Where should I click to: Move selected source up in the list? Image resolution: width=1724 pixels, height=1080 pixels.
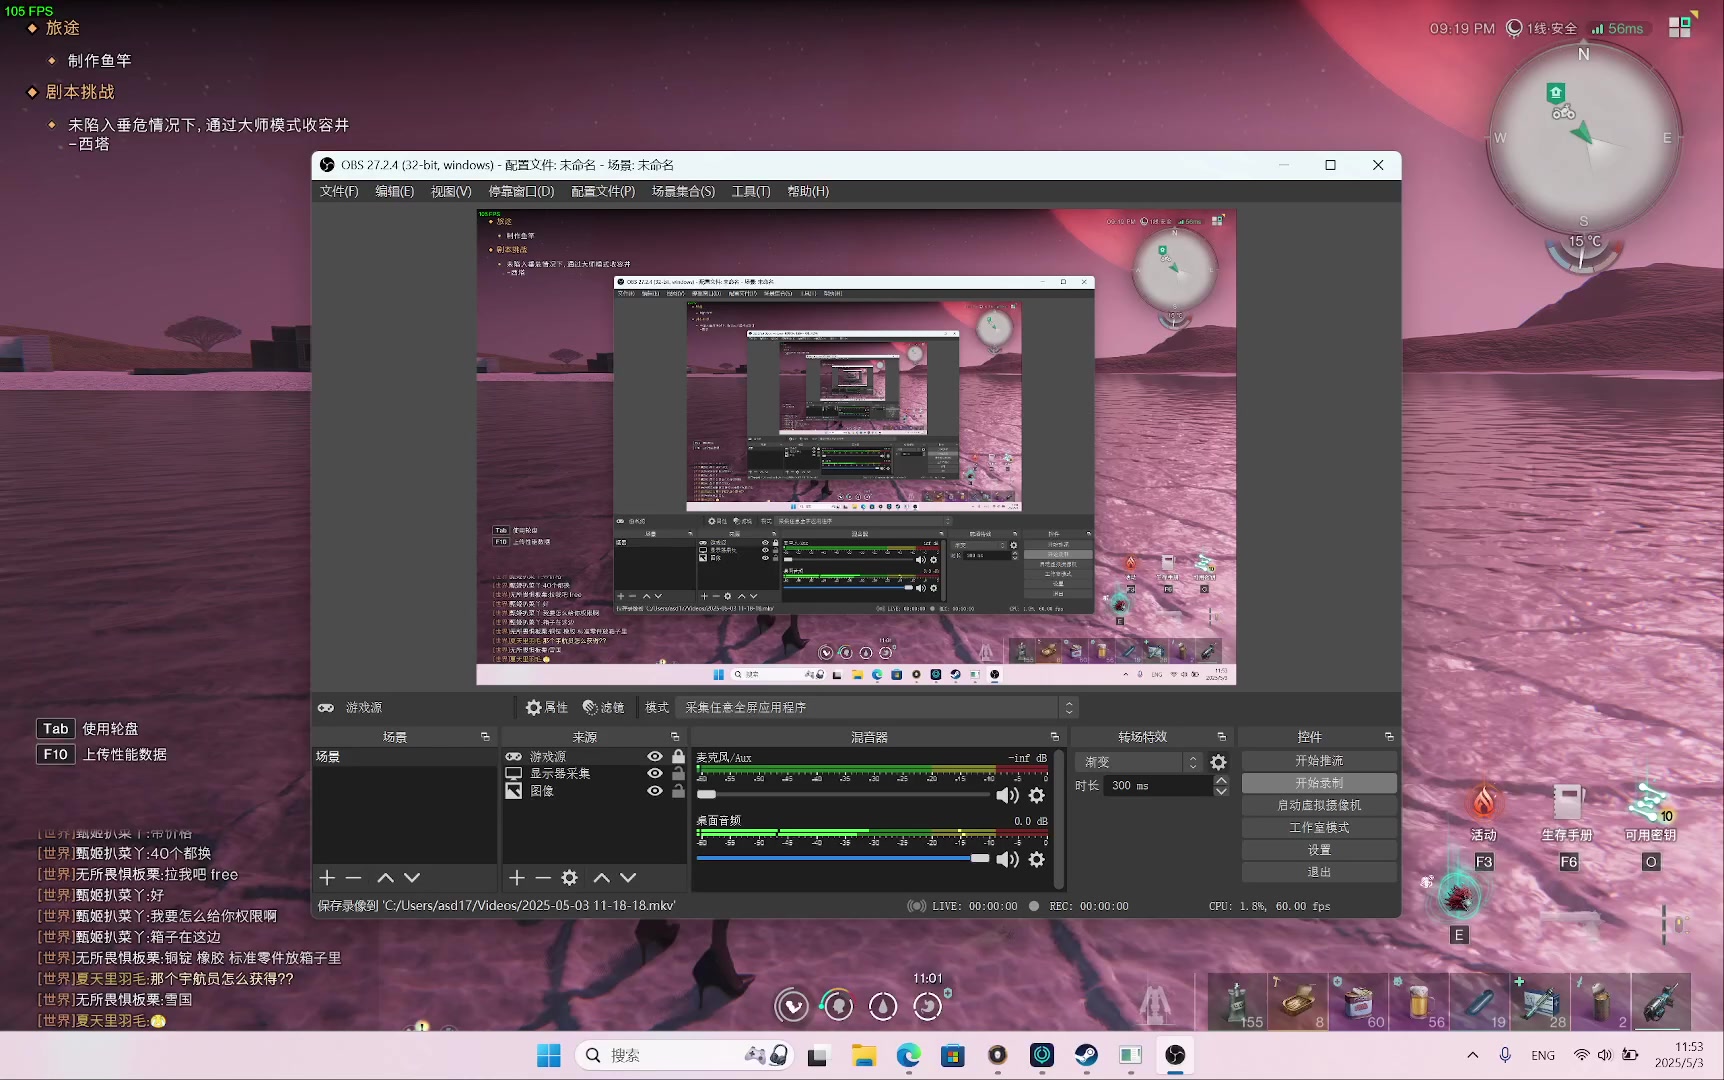[601, 878]
